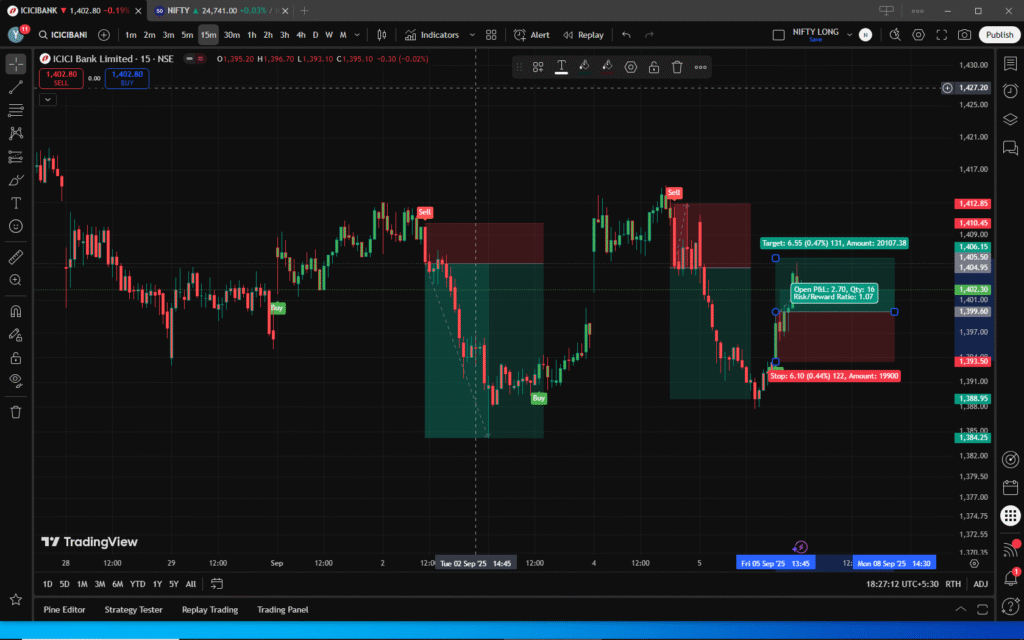
Task: Switch to the Strategy Tester tab
Action: [133, 609]
